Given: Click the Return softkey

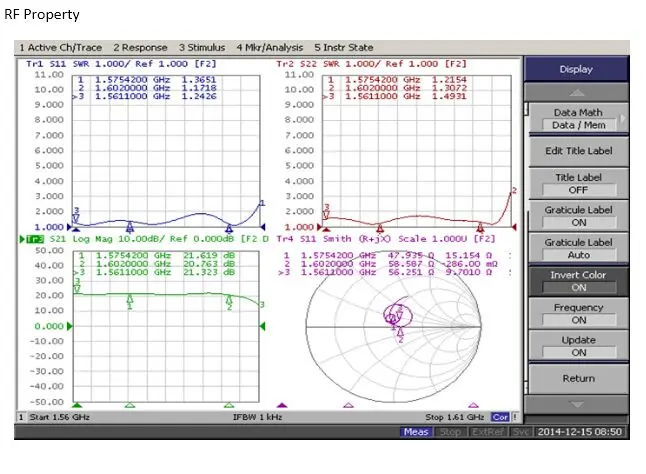Looking at the screenshot, I should (578, 378).
